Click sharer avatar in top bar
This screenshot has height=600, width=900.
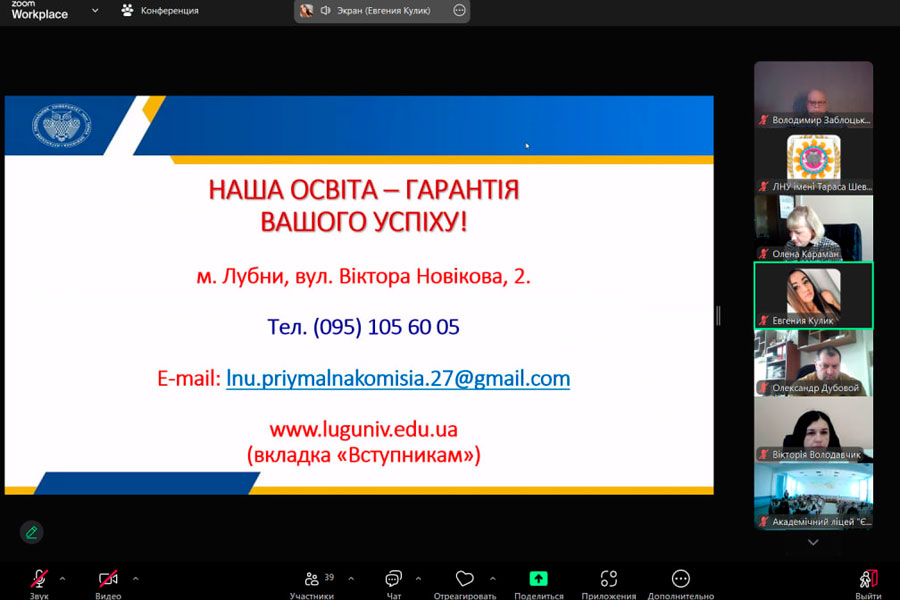307,10
